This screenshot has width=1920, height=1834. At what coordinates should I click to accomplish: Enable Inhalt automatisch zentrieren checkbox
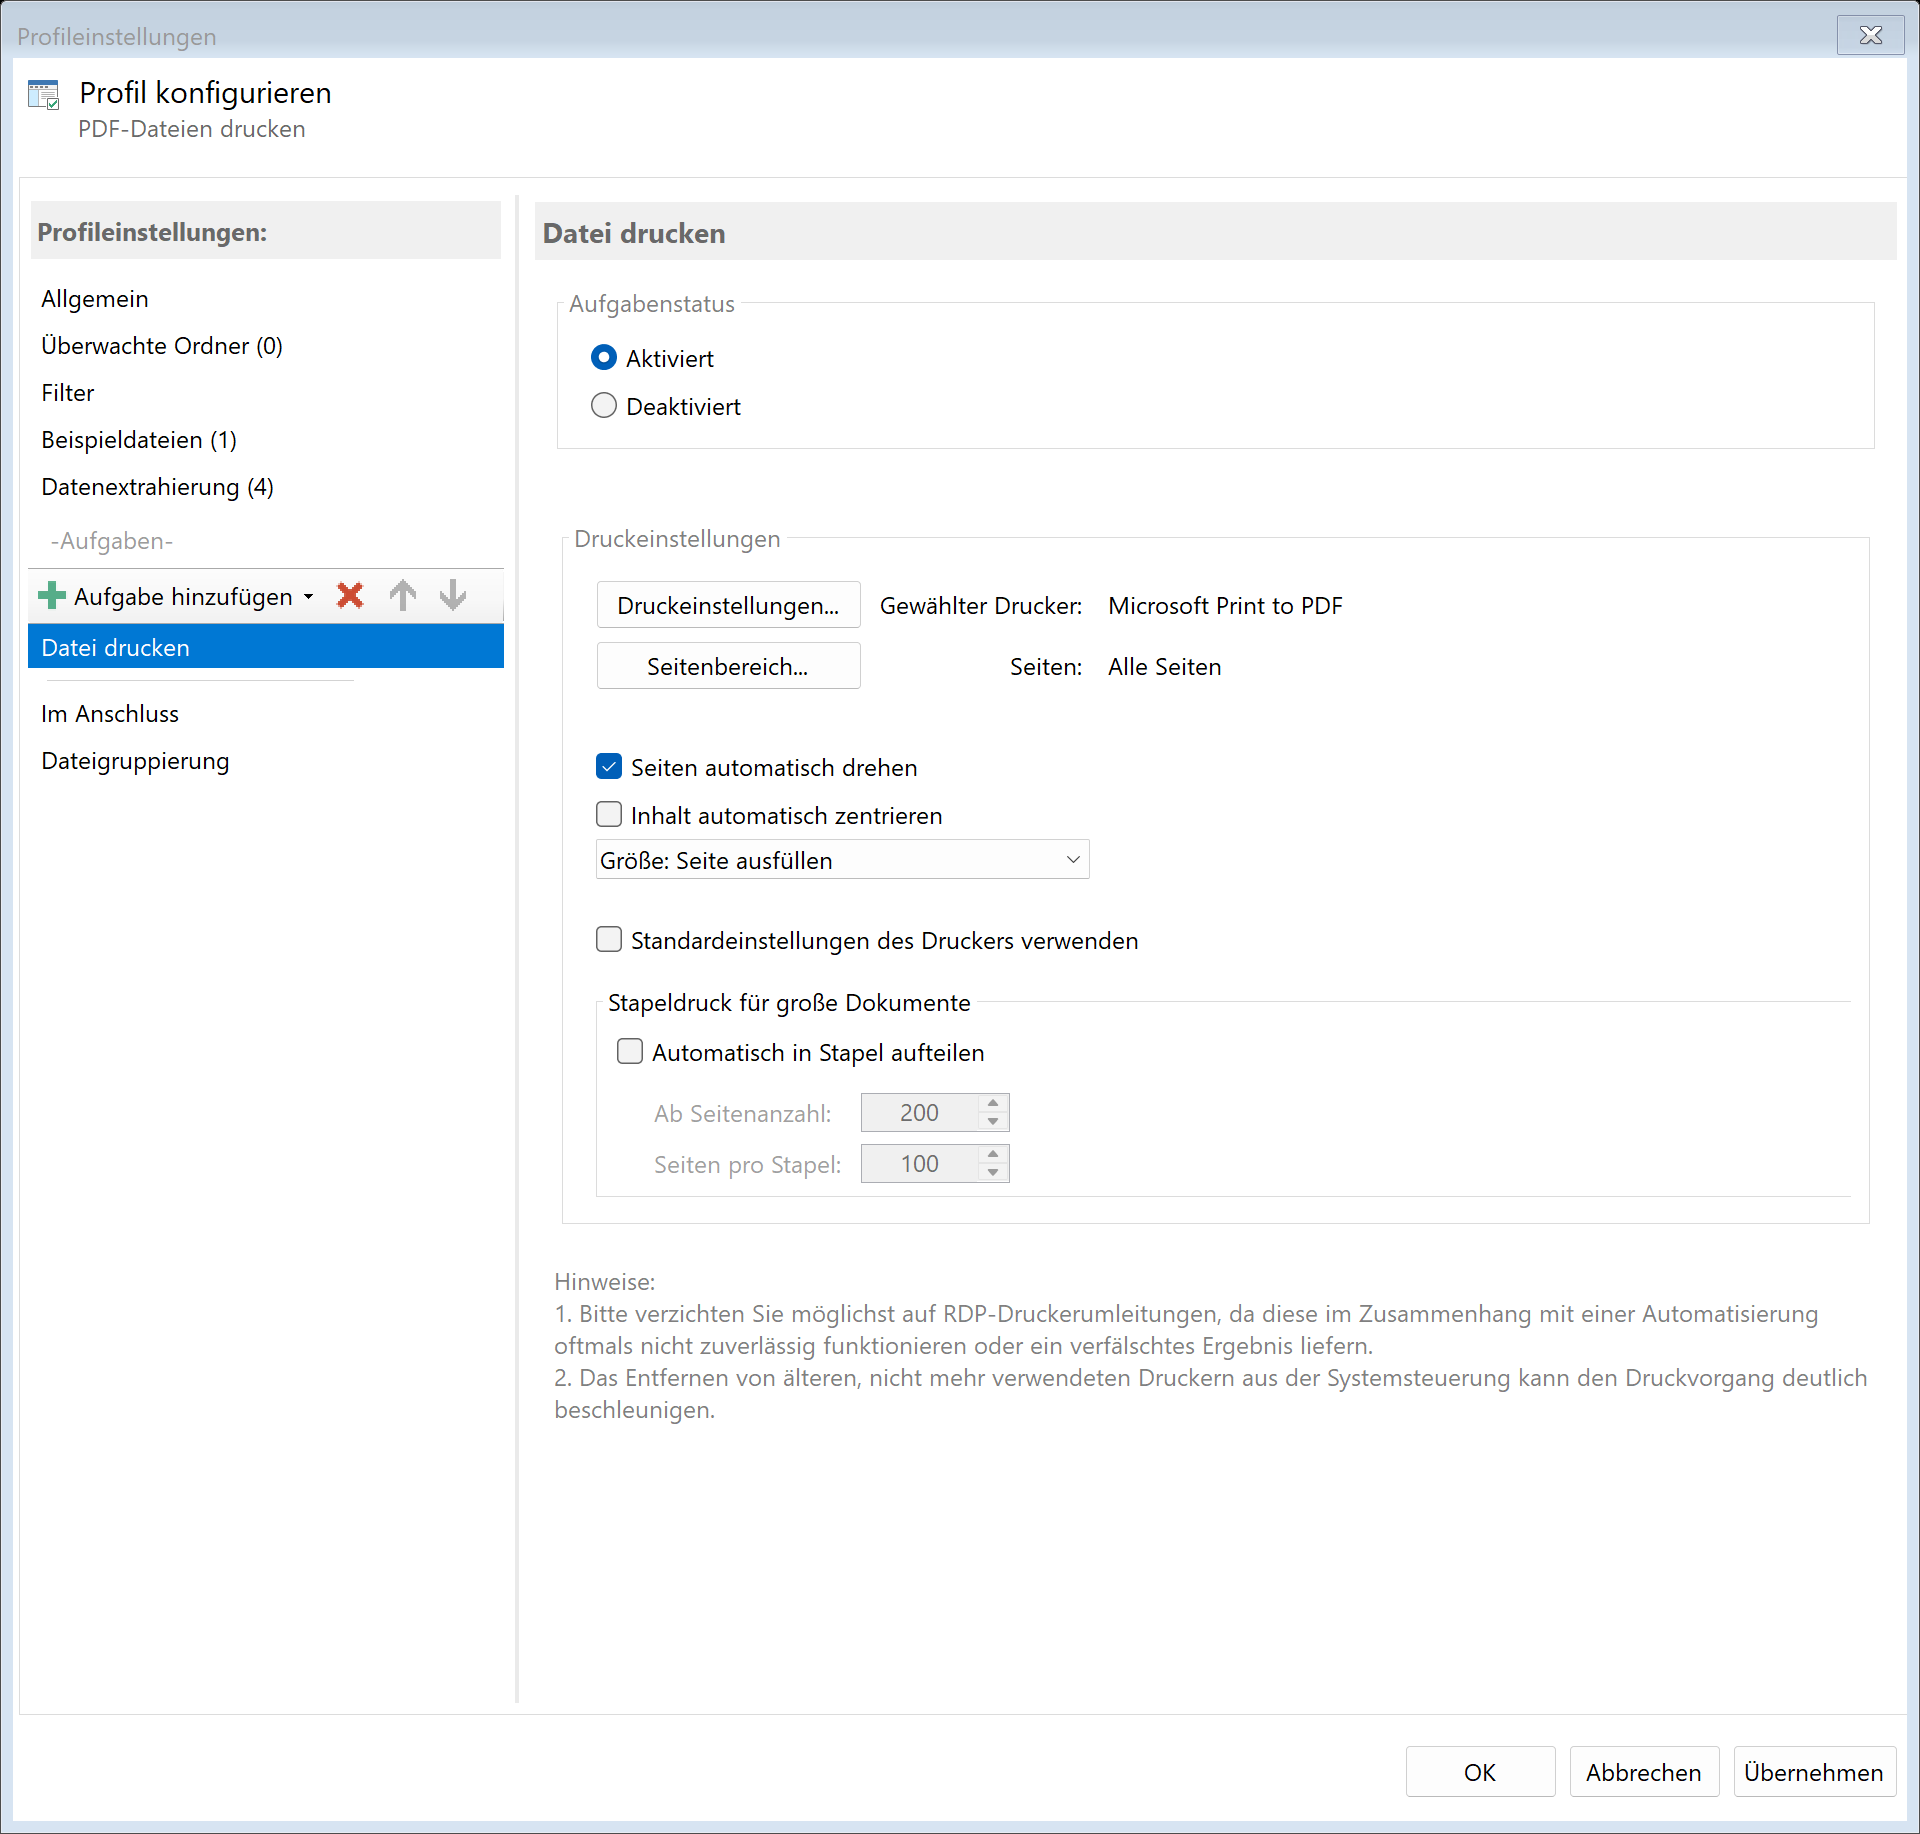pos(609,815)
